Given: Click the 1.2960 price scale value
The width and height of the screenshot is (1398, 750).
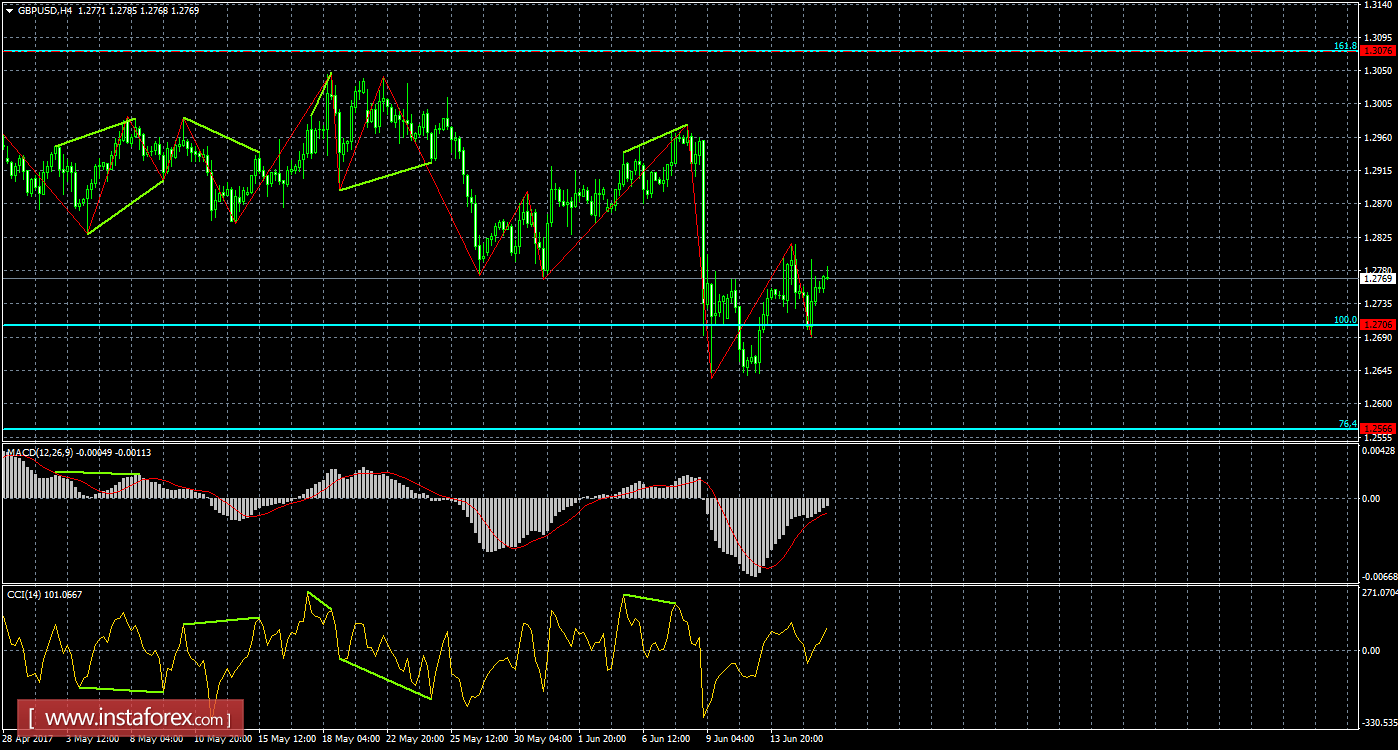Looking at the screenshot, I should pos(1379,138).
